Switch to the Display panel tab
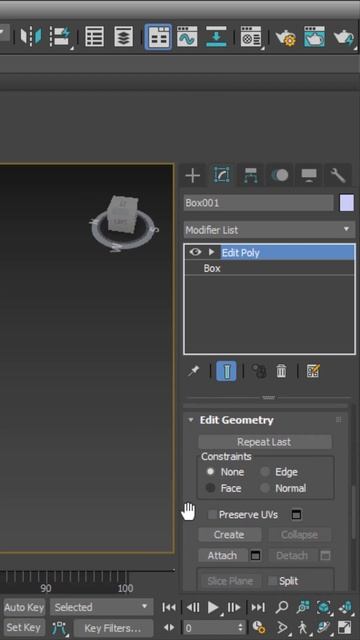The height and width of the screenshot is (640, 360). (x=309, y=176)
